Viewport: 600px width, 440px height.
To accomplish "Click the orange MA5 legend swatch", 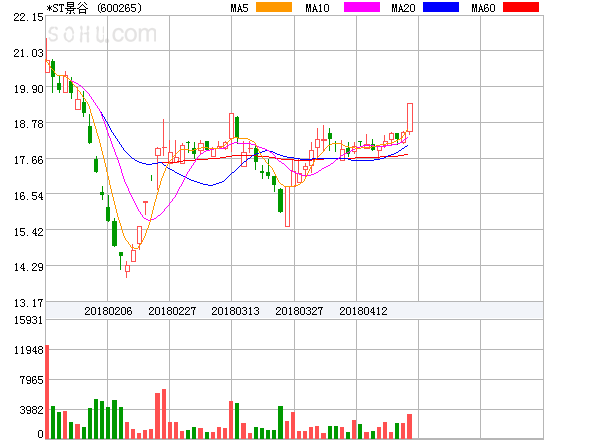I will pos(274,7).
